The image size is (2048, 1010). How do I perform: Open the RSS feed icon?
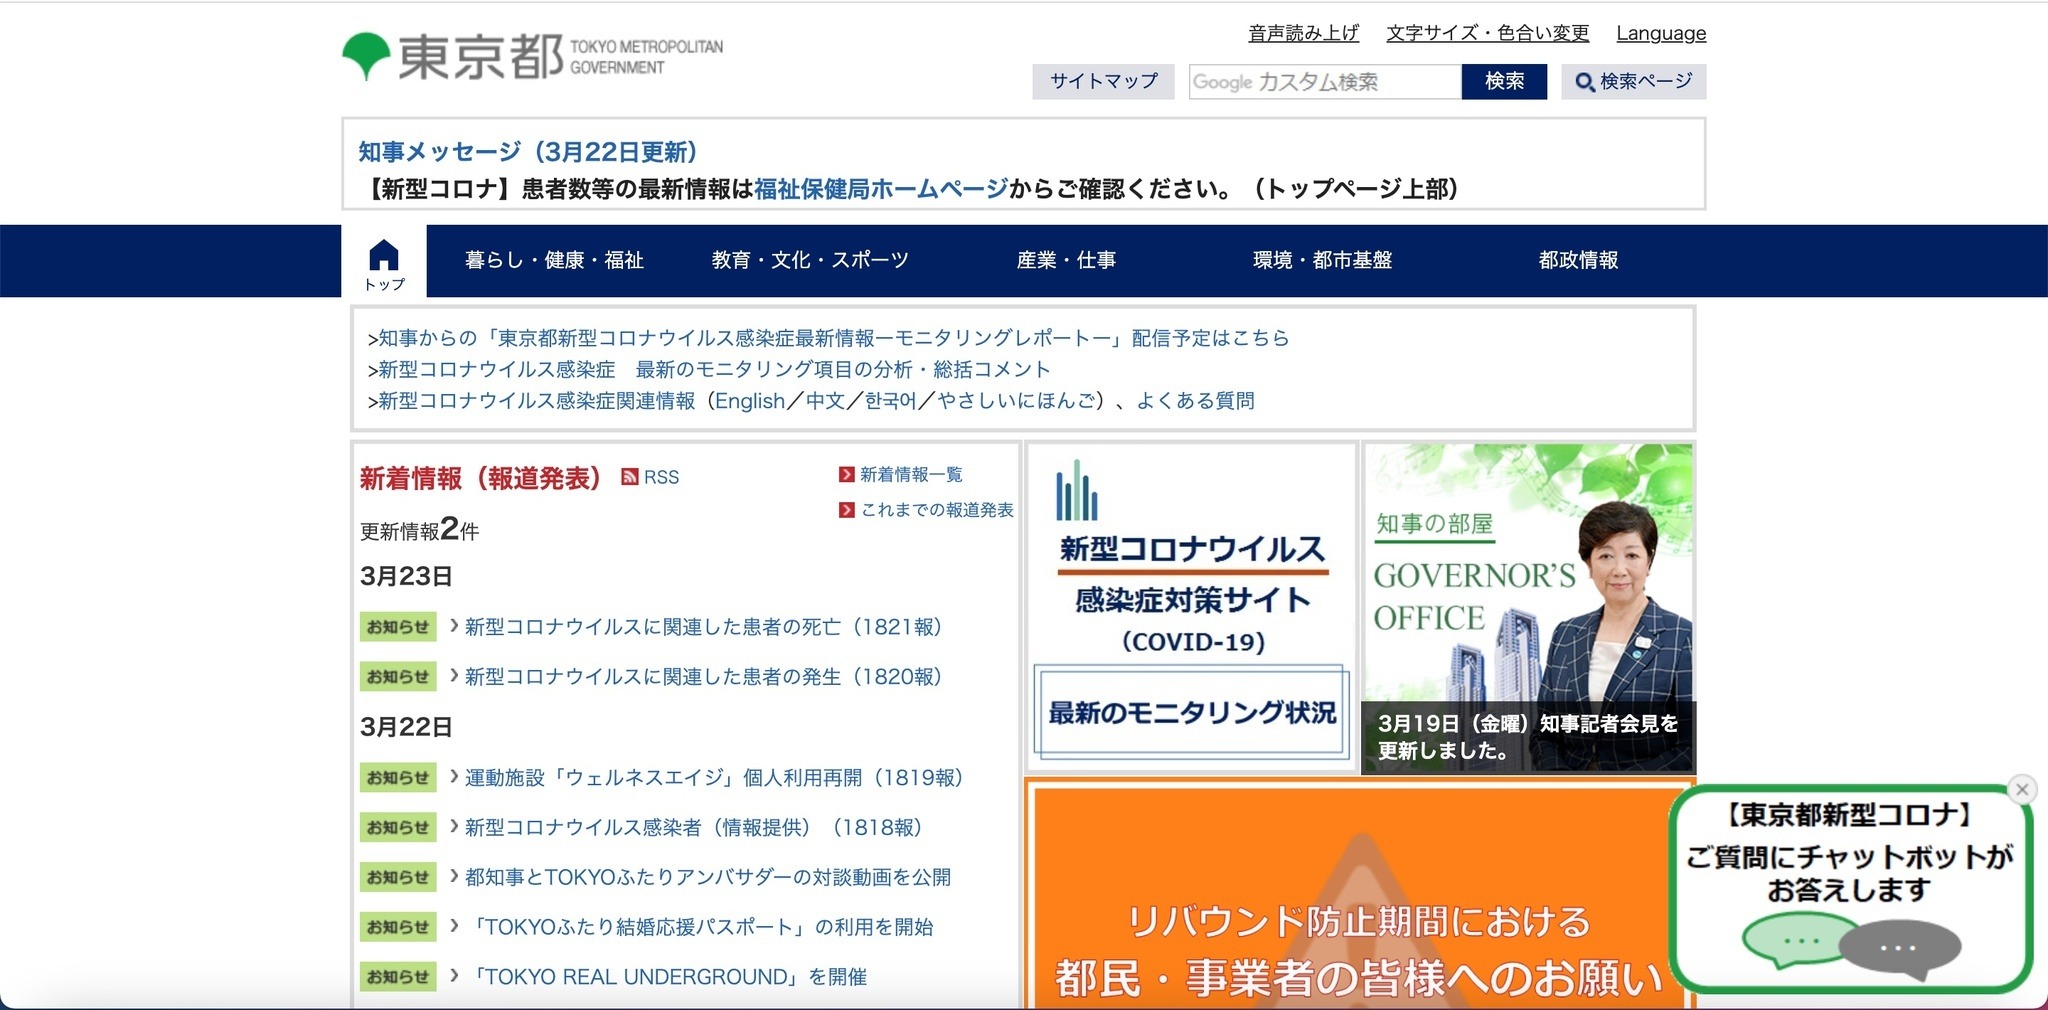(x=630, y=477)
